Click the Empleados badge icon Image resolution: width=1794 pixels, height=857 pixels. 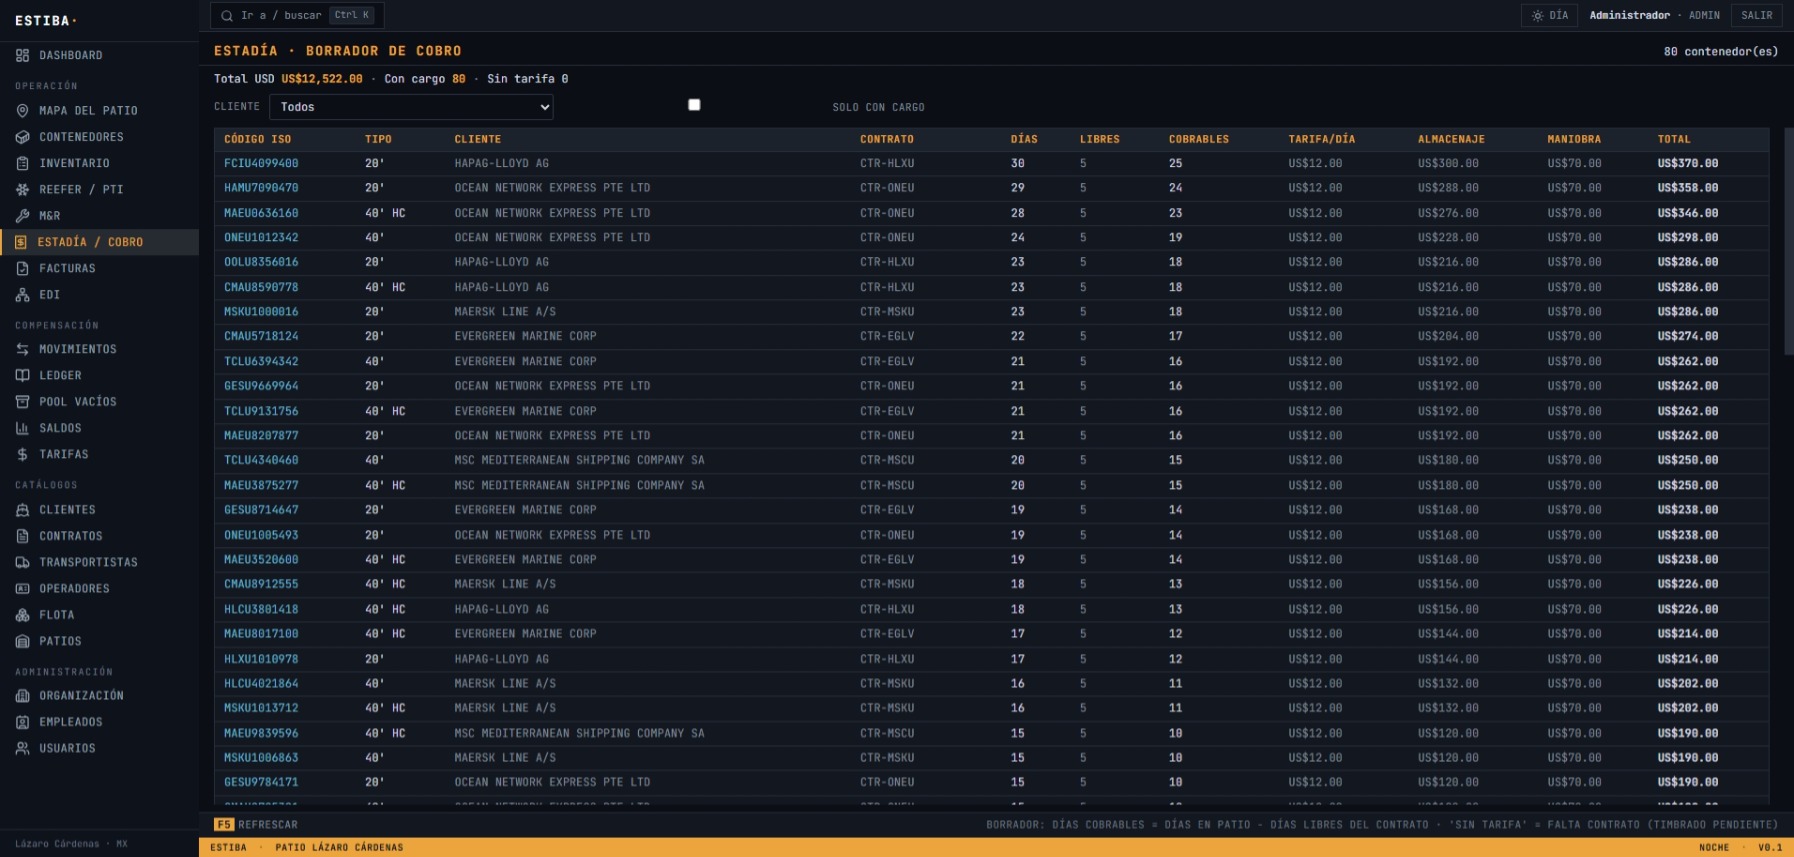point(22,722)
